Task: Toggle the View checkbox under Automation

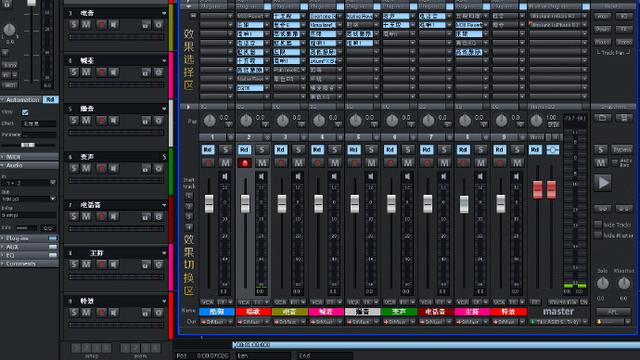Action: coord(25,112)
